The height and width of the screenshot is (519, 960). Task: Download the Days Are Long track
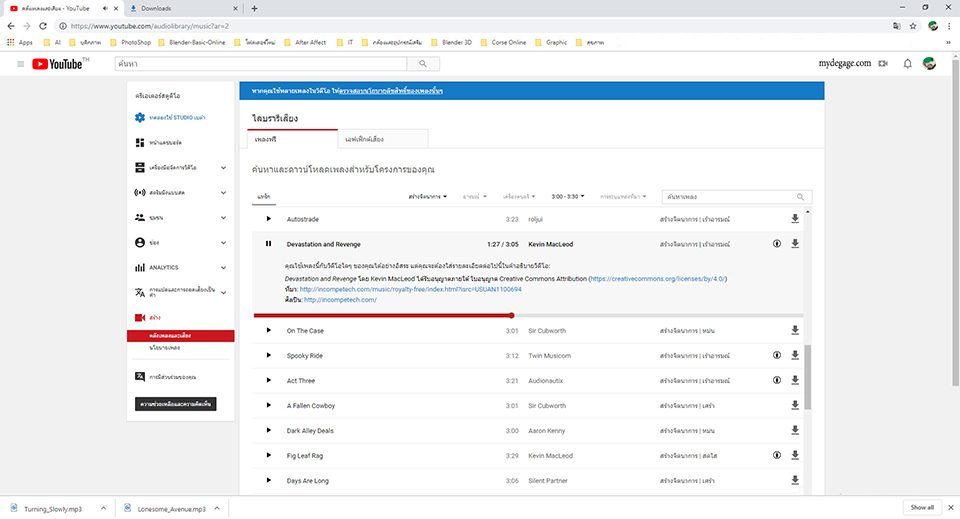[795, 480]
